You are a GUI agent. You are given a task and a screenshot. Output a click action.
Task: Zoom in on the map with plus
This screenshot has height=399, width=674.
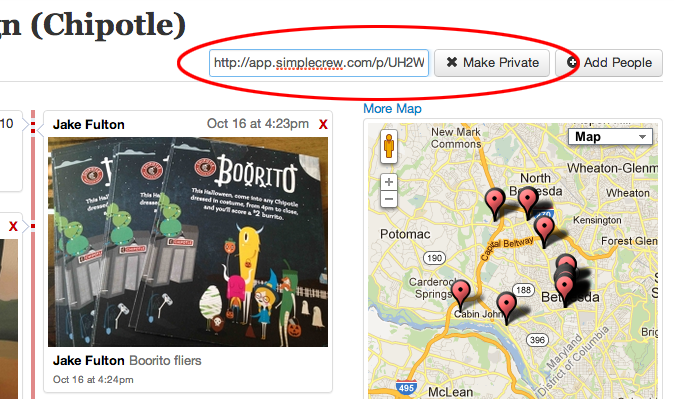pyautogui.click(x=389, y=182)
